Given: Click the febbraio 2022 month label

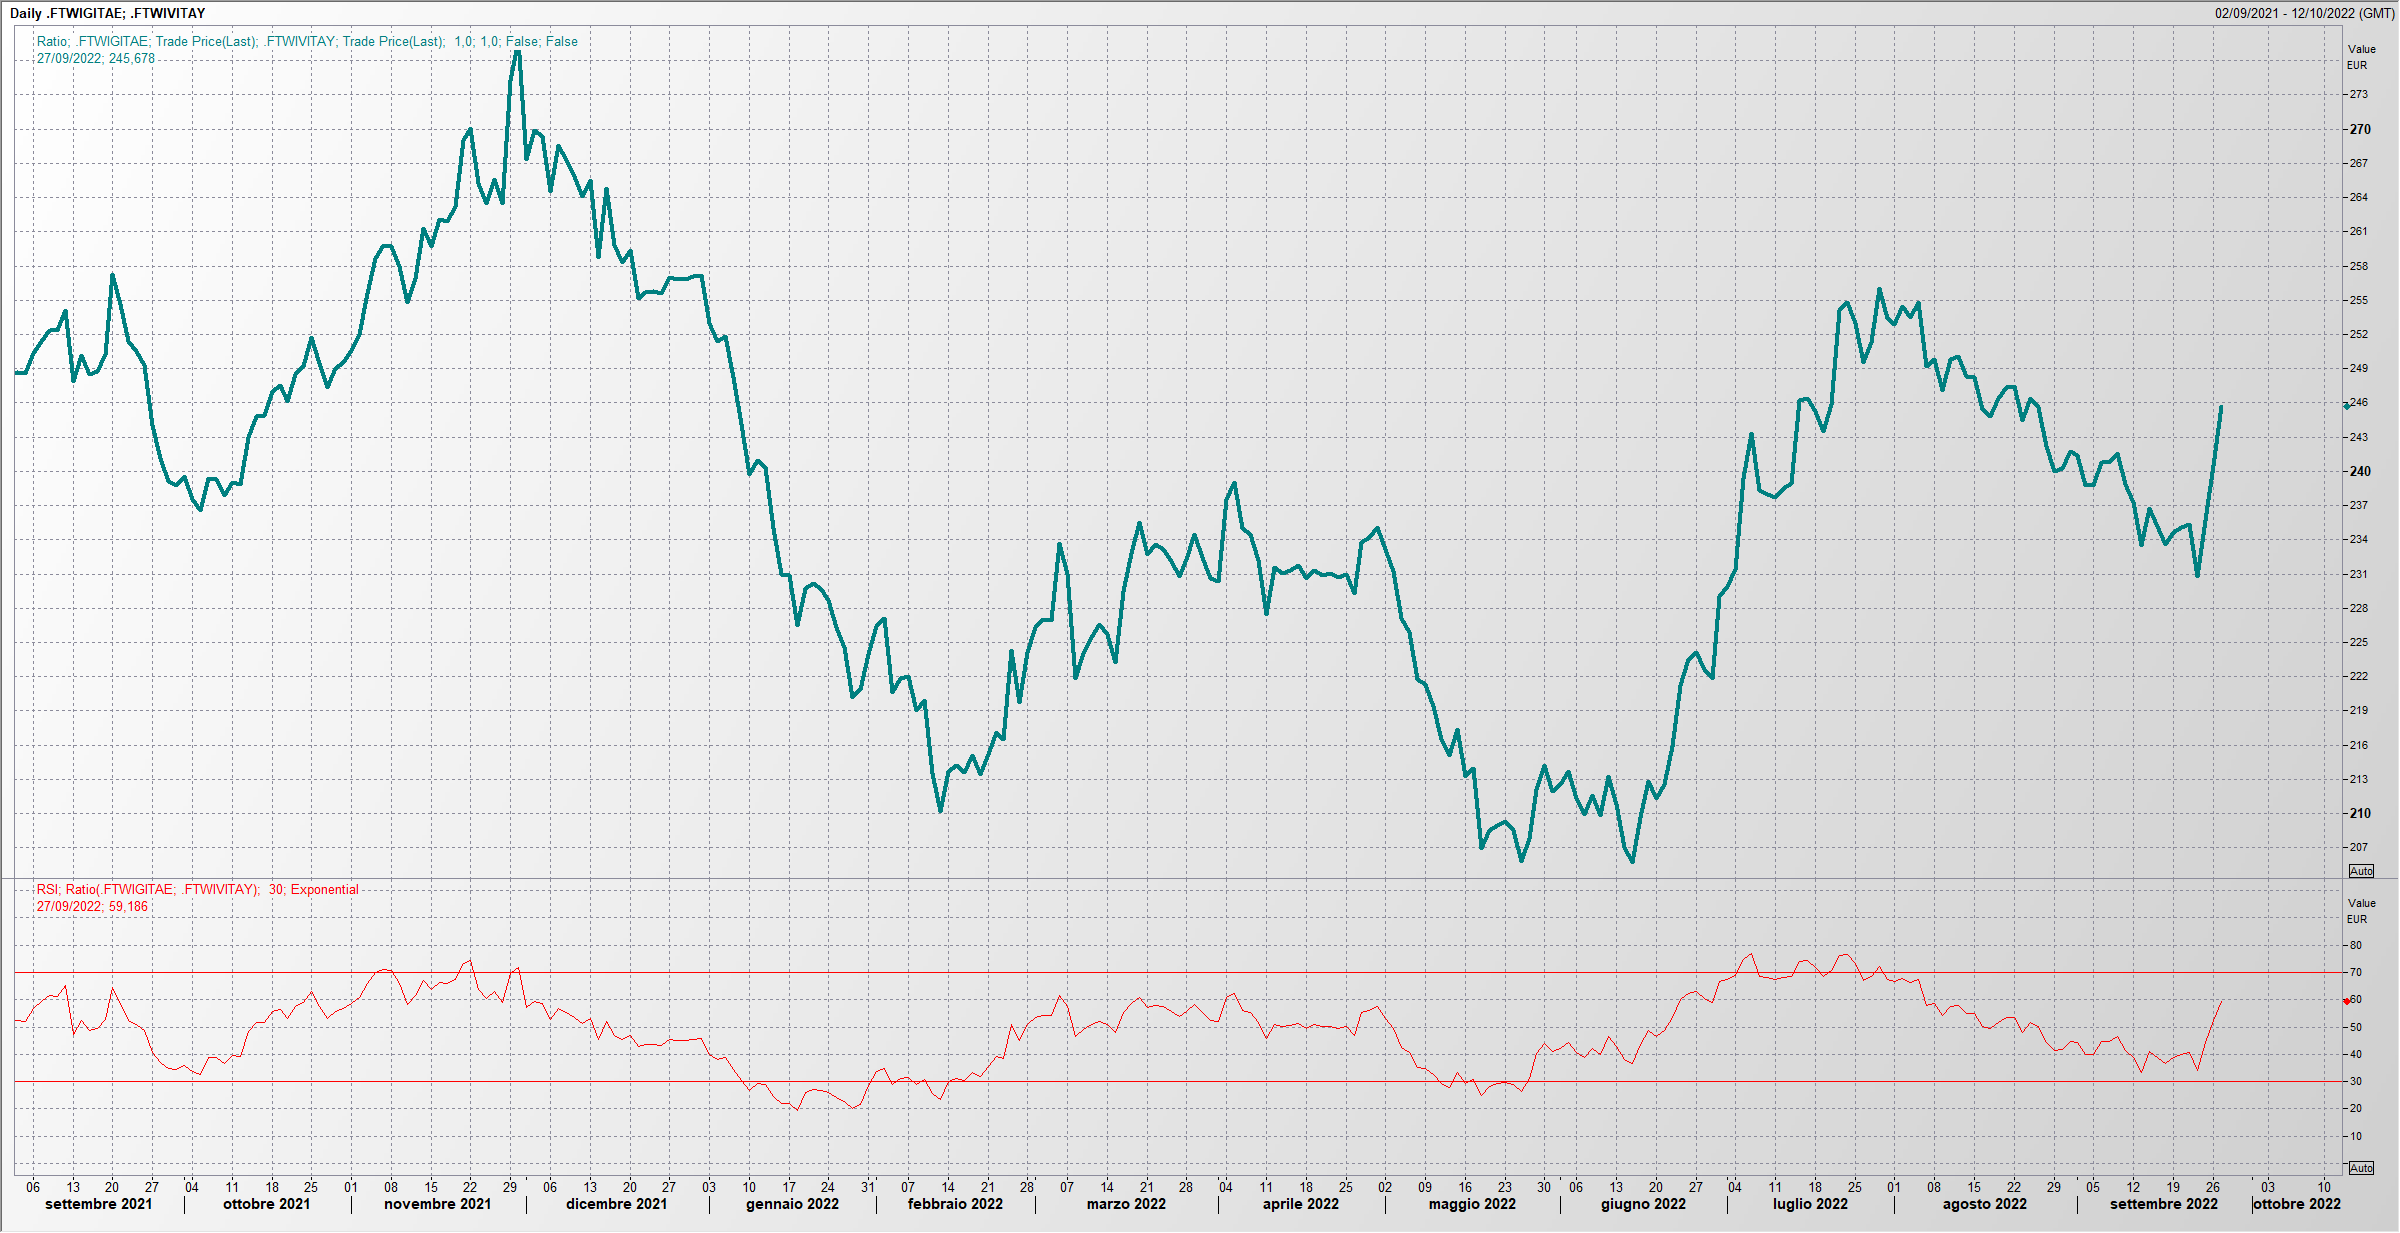Looking at the screenshot, I should (956, 1204).
